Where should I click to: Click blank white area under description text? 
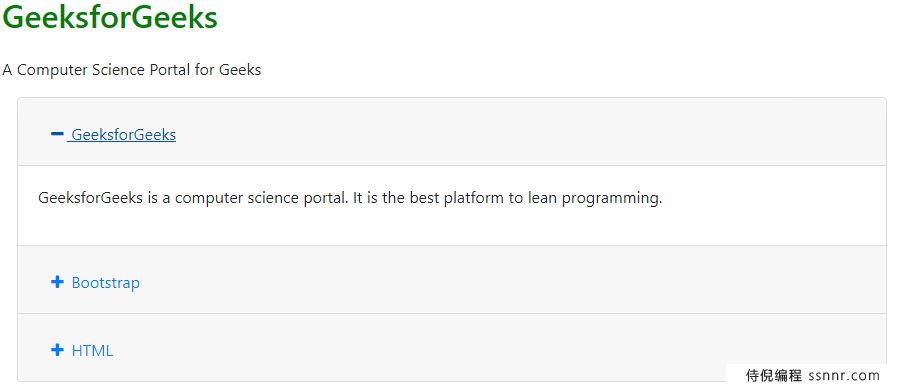[x=452, y=229]
